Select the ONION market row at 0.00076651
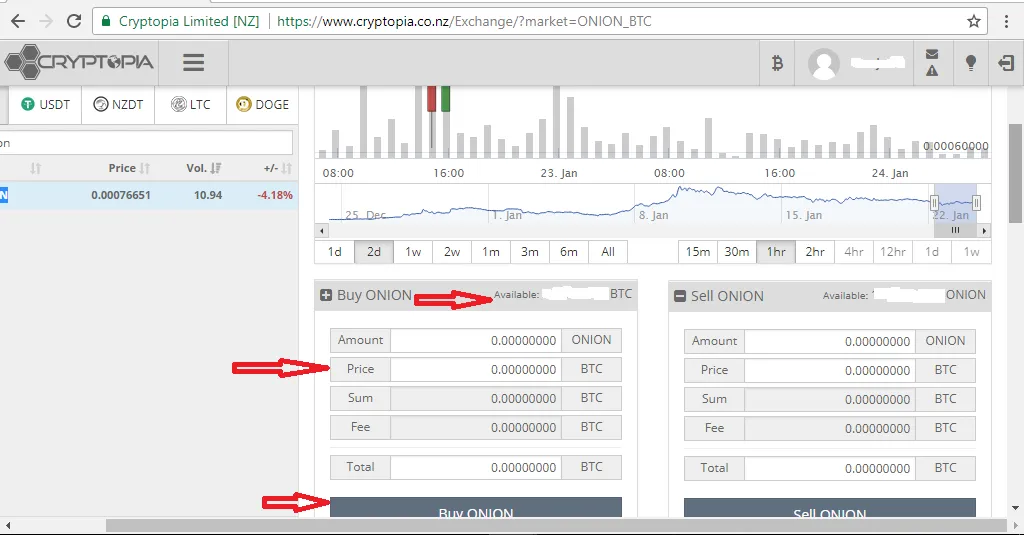This screenshot has height=535, width=1024. (149, 195)
